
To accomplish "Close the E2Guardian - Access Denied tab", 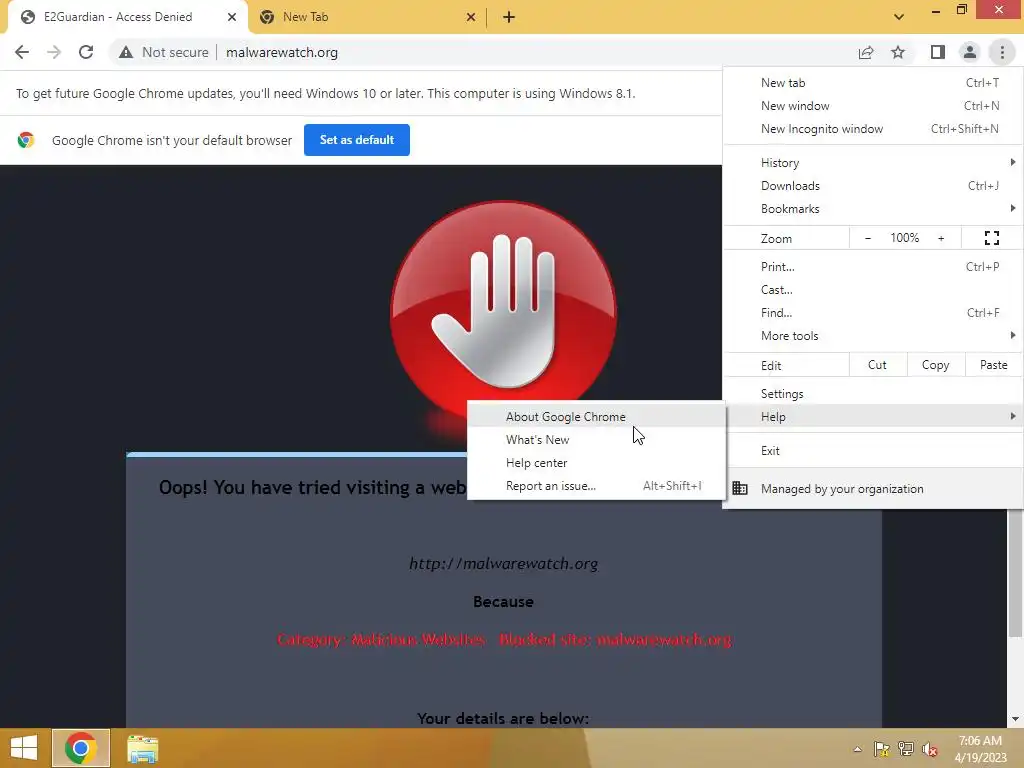I will coord(232,17).
